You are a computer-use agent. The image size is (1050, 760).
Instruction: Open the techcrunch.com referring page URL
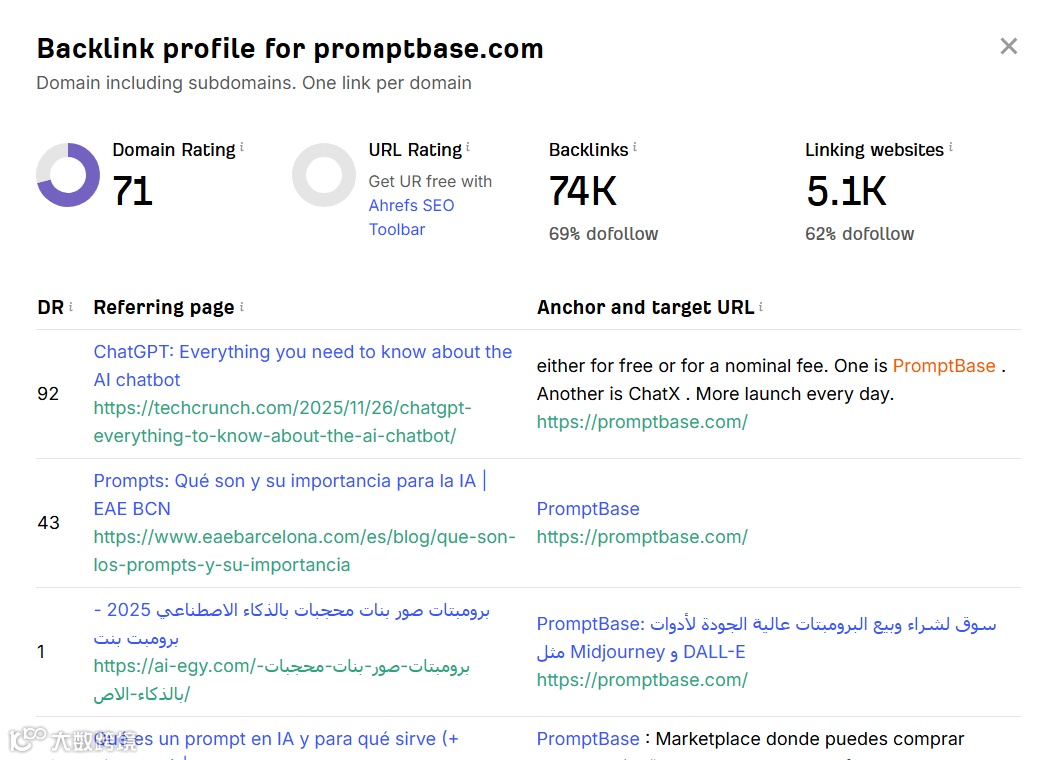(282, 422)
